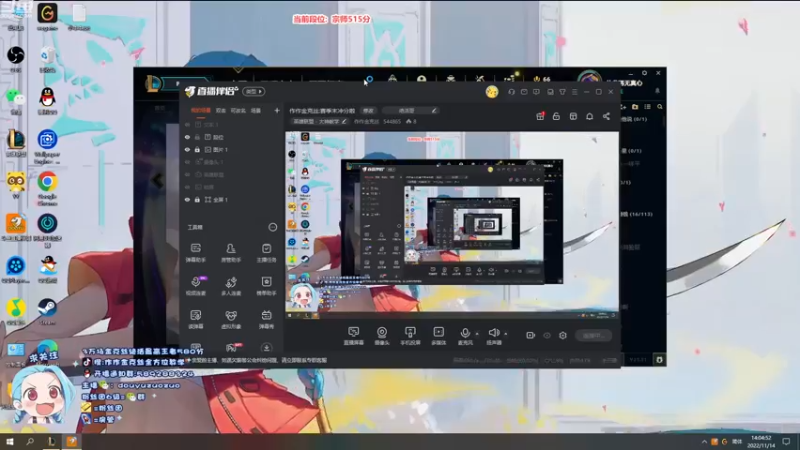
Task: Toggle the preview eye icon near settings
Action: point(547,335)
